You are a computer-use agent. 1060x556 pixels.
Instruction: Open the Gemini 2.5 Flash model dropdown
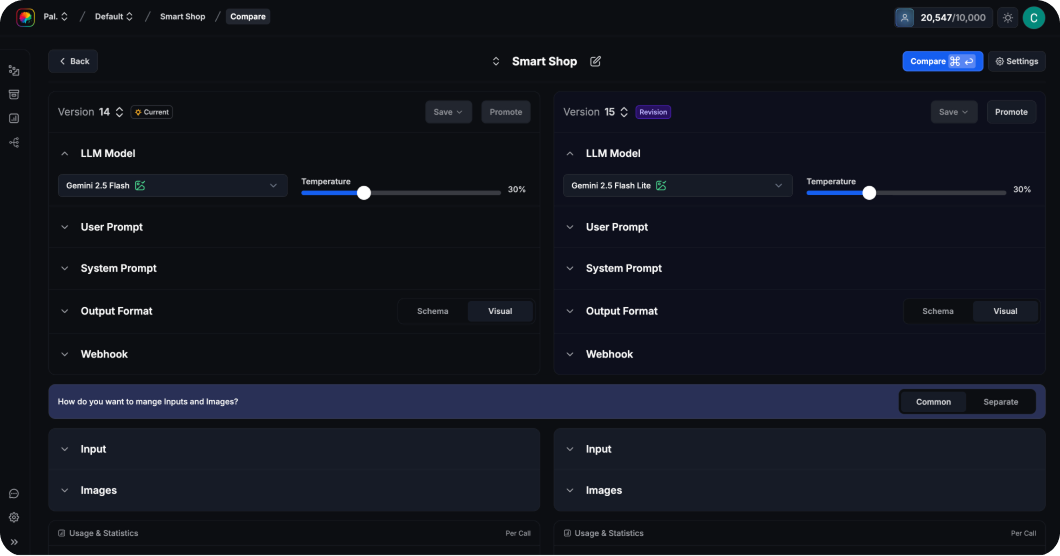click(173, 185)
